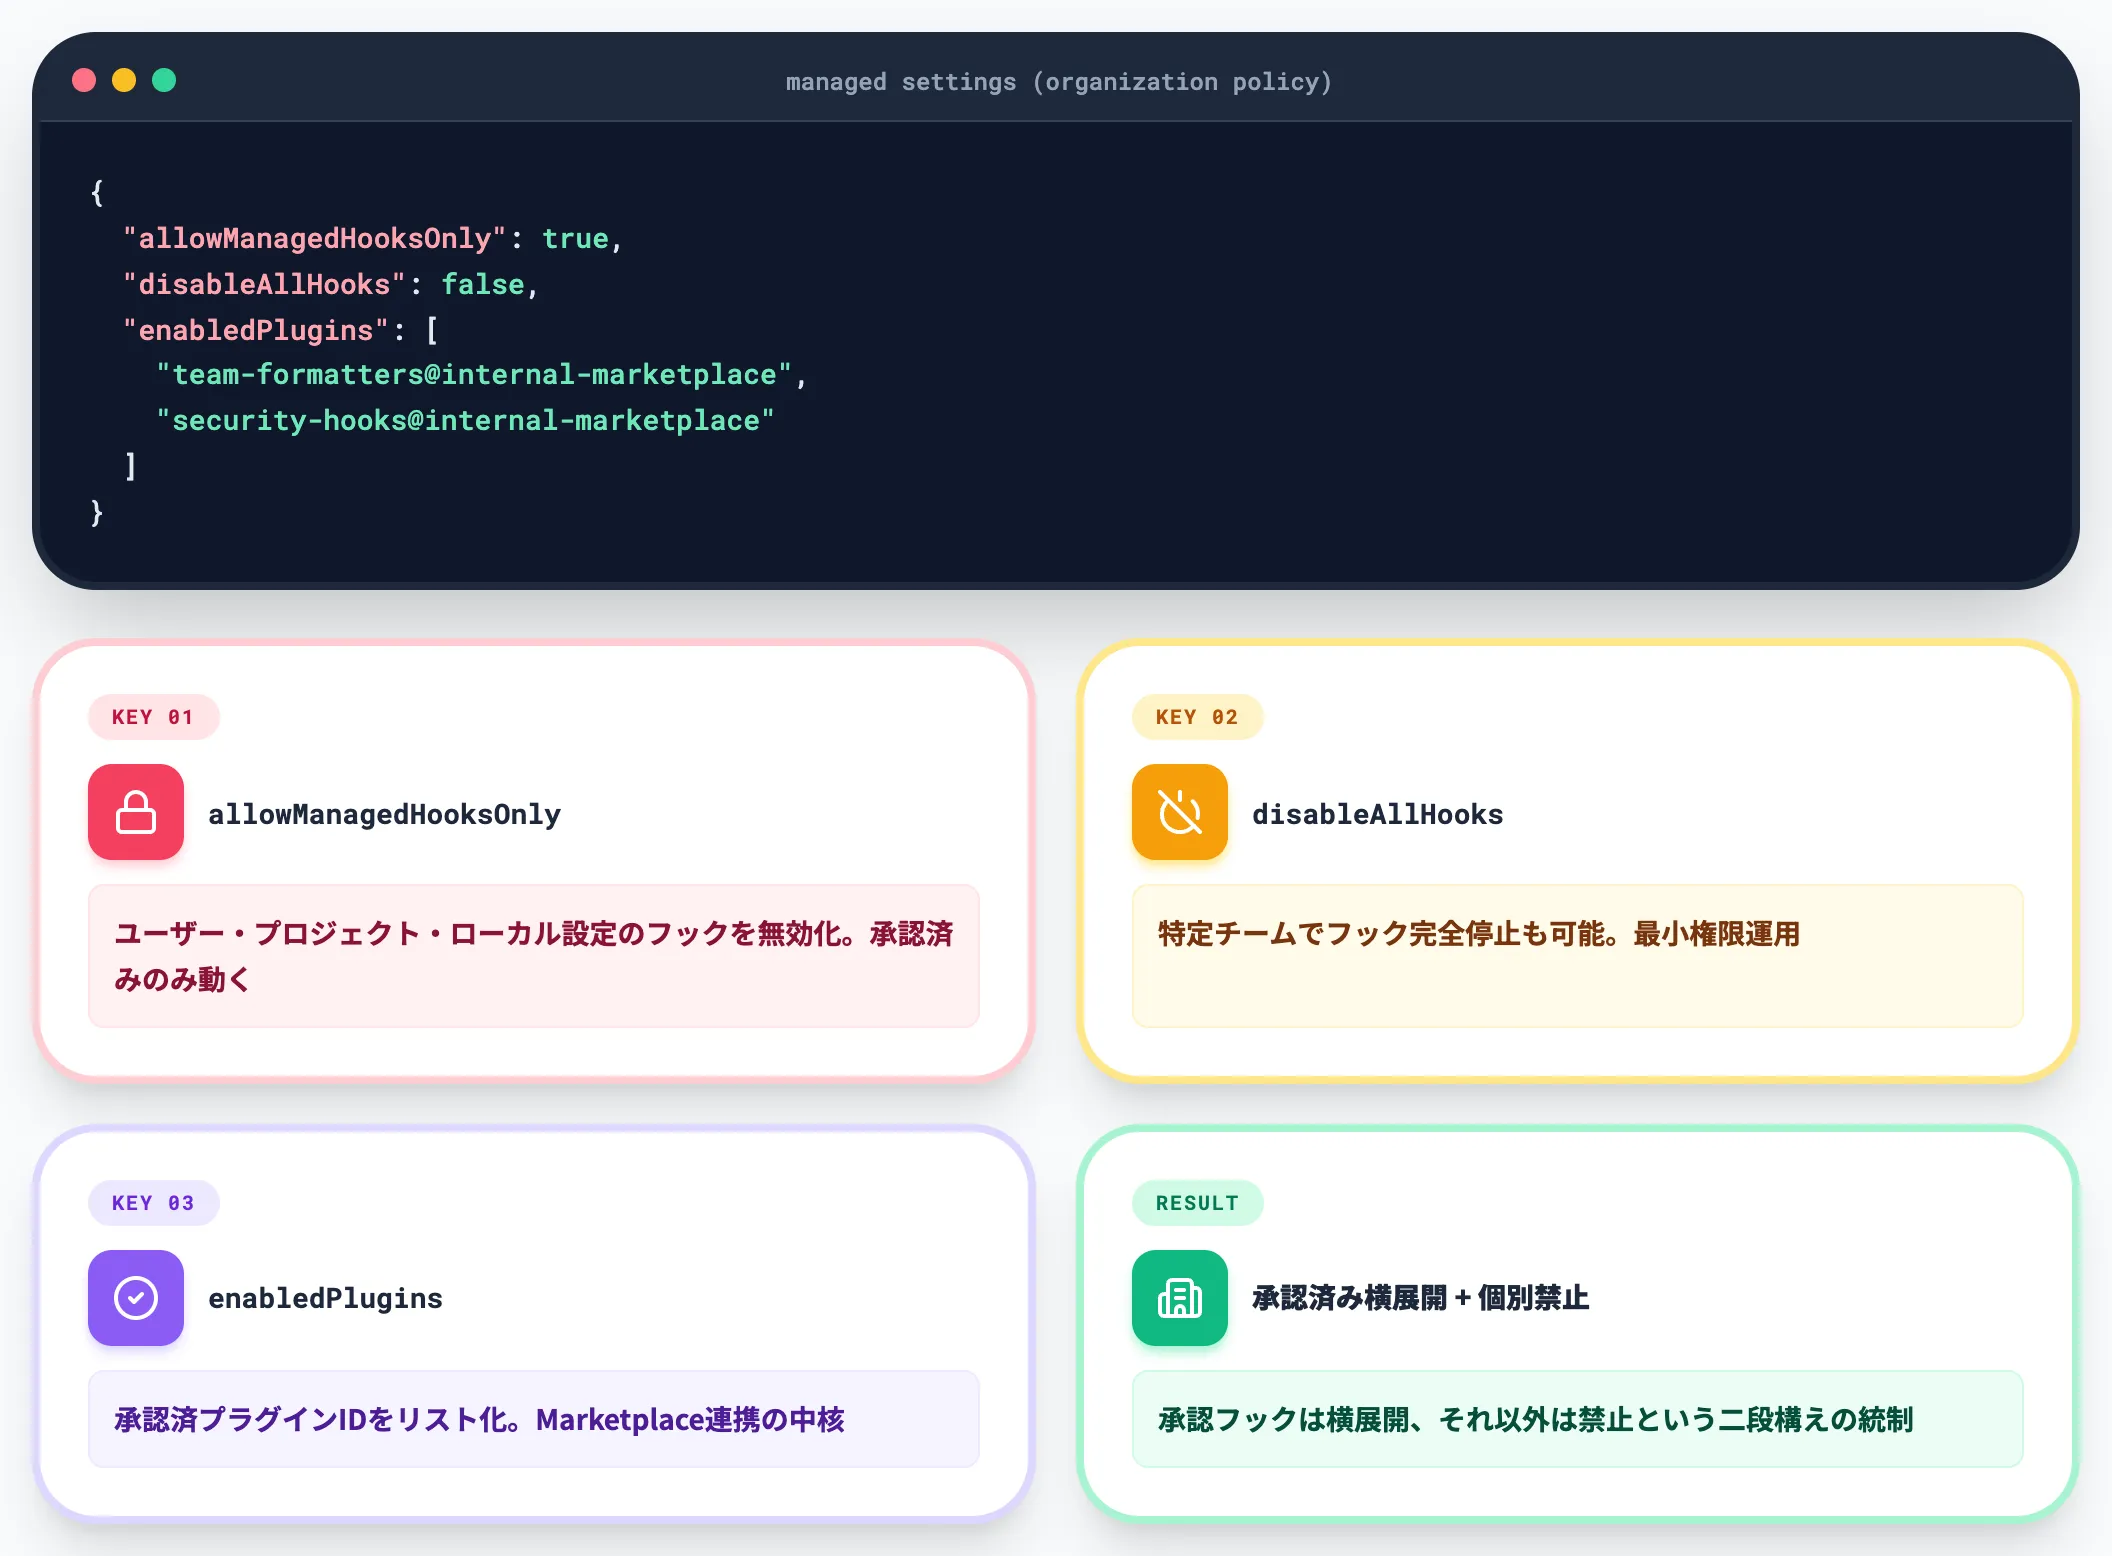Click the disableAllHooks card heading
The width and height of the screenshot is (2112, 1556).
pyautogui.click(x=1377, y=814)
